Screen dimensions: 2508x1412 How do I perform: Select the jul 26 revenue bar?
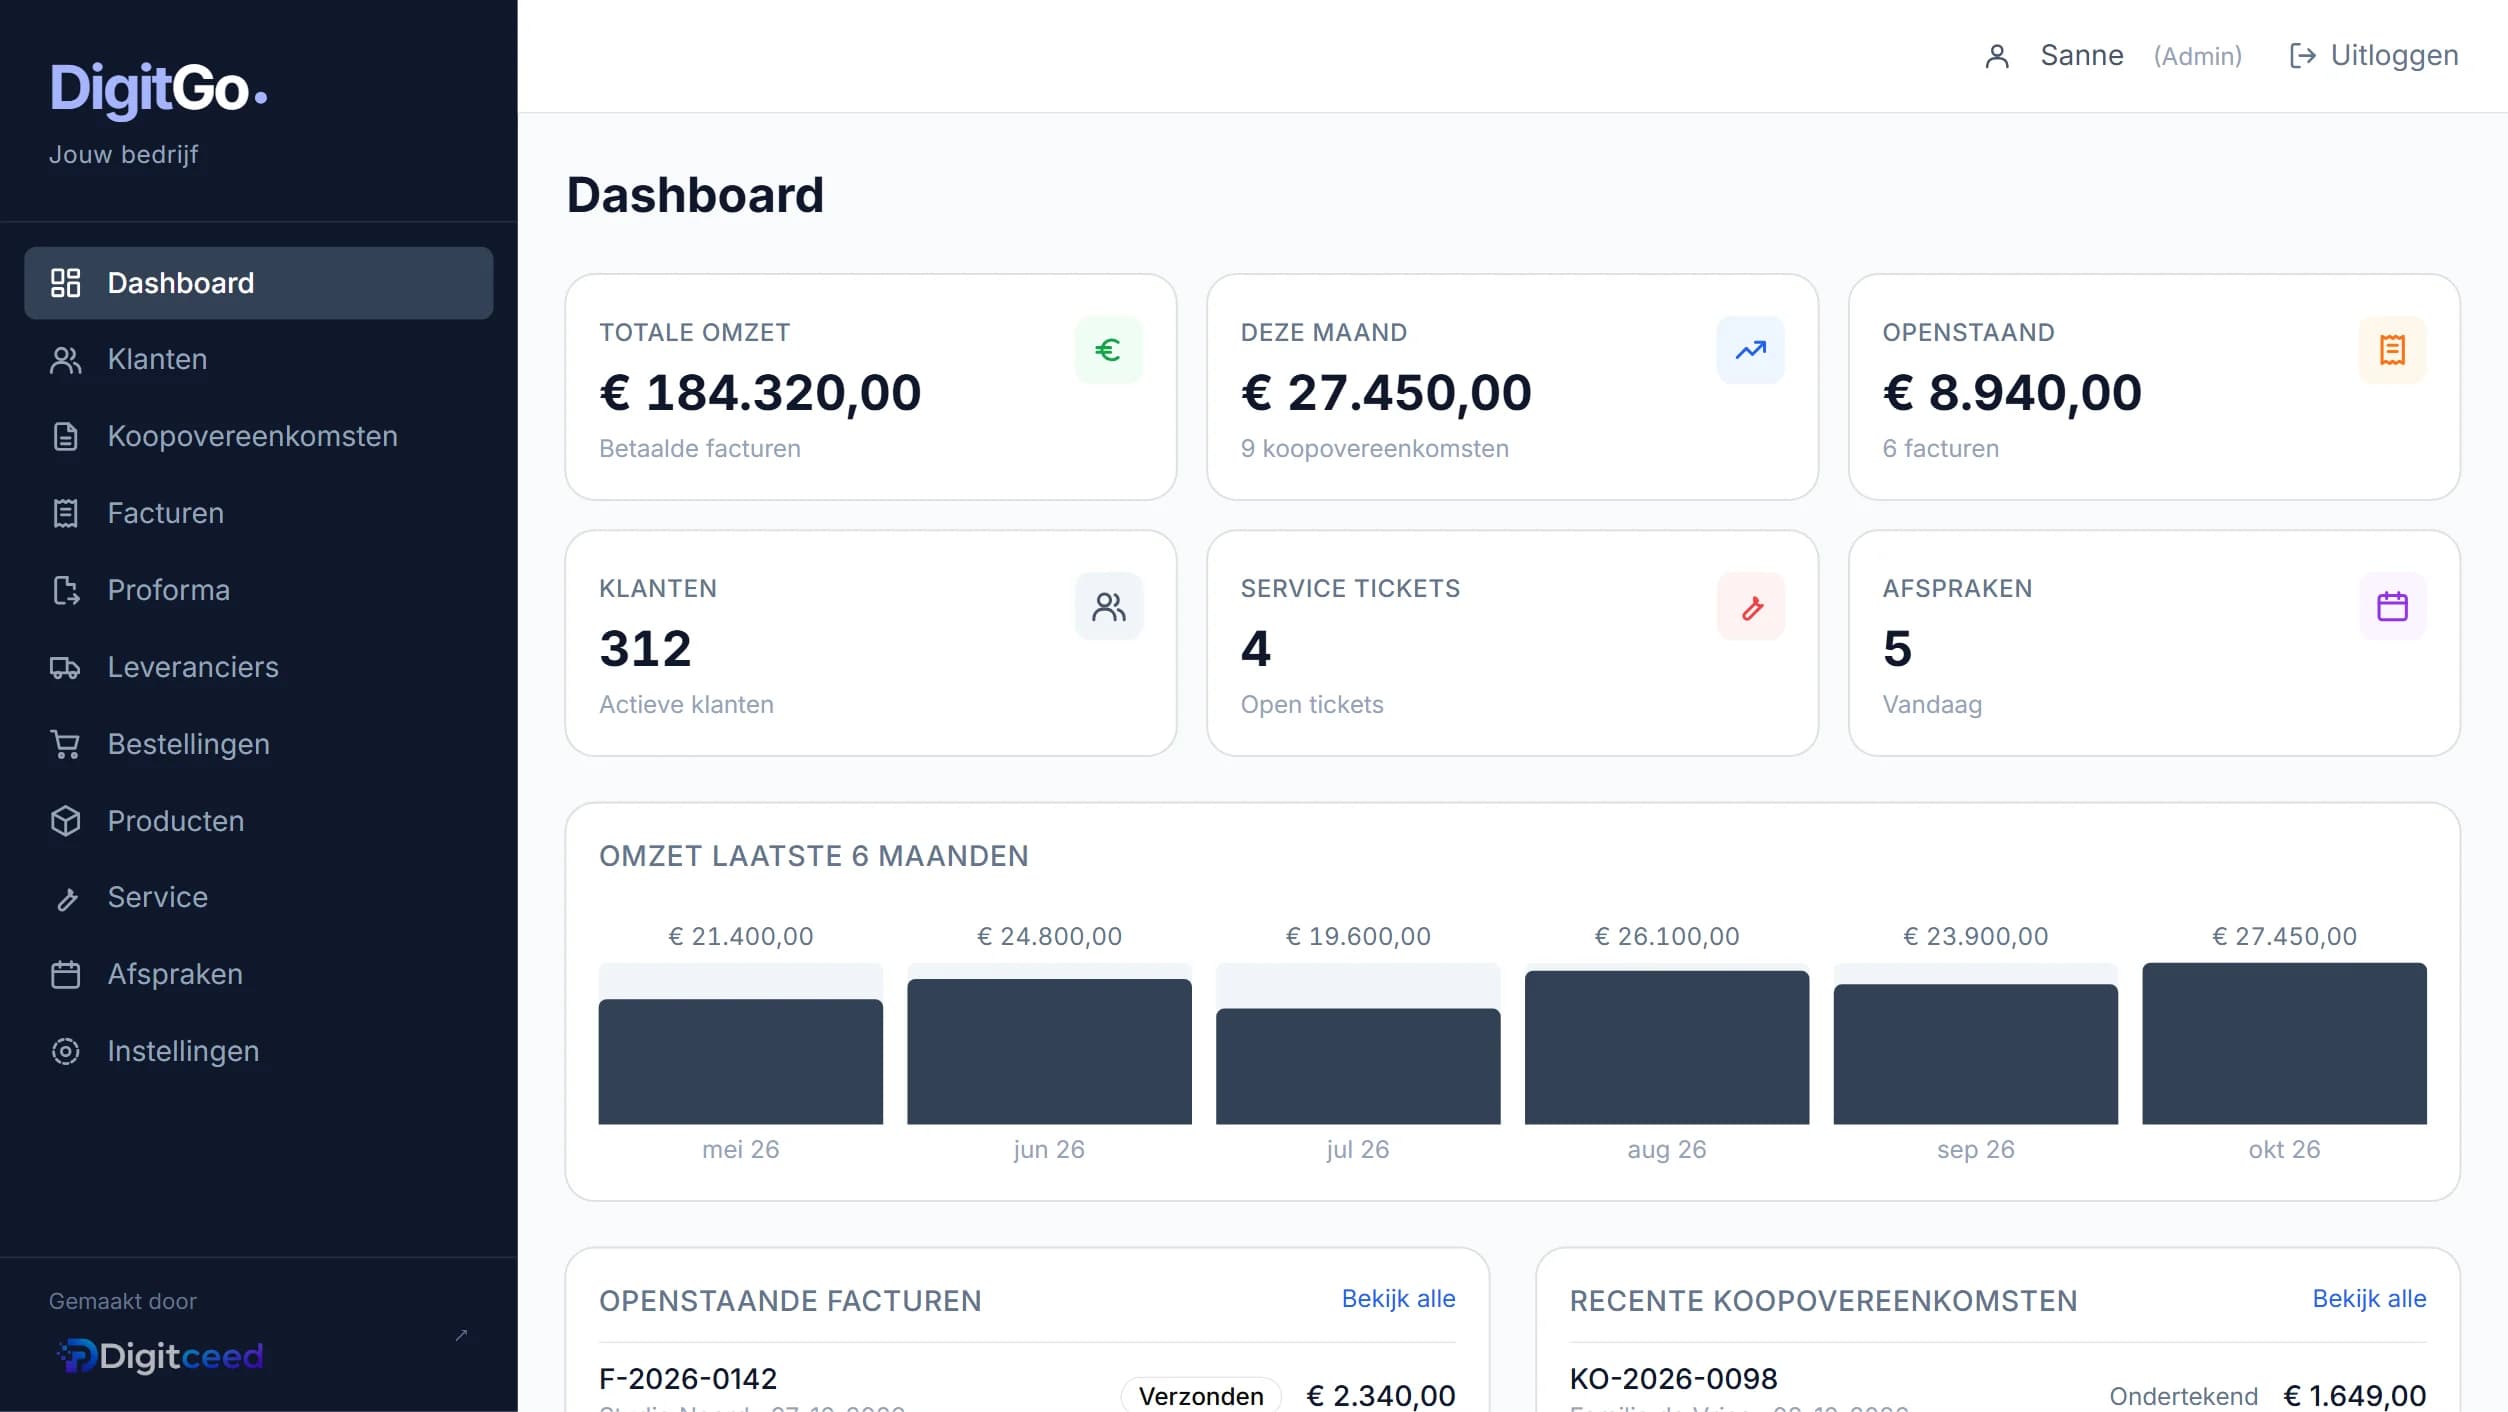pyautogui.click(x=1358, y=1066)
